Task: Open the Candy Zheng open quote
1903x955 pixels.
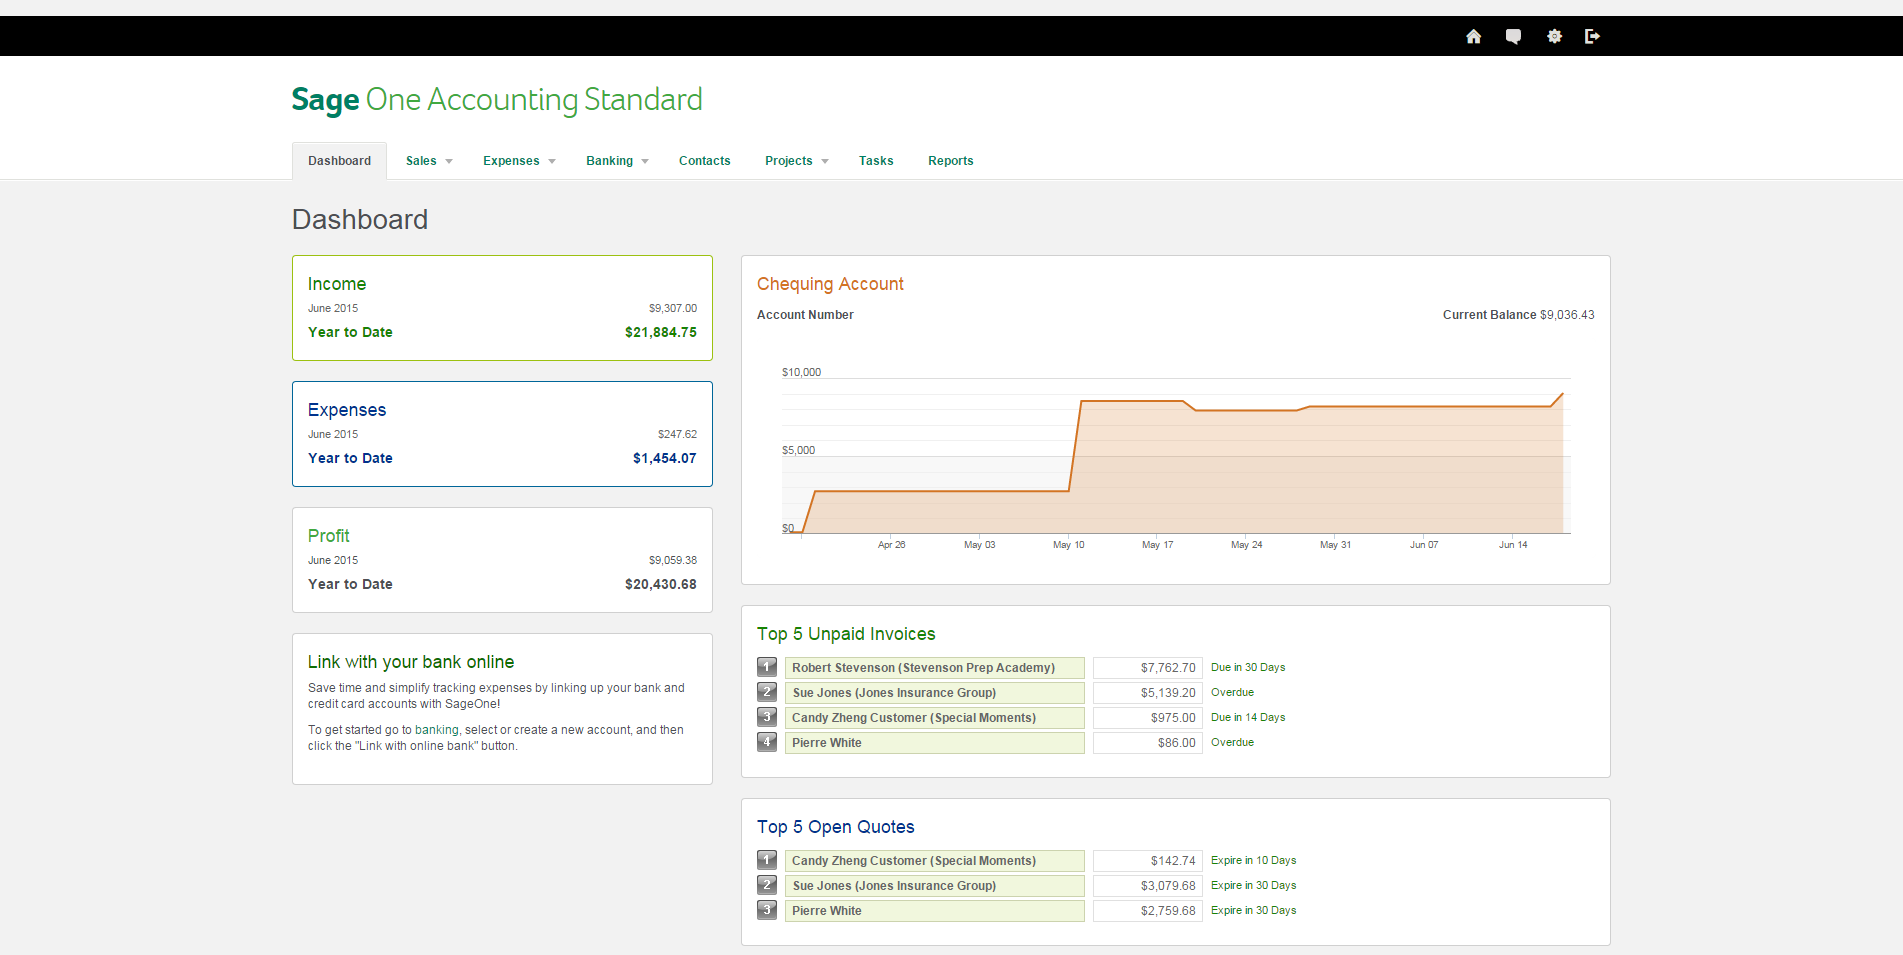Action: click(933, 860)
